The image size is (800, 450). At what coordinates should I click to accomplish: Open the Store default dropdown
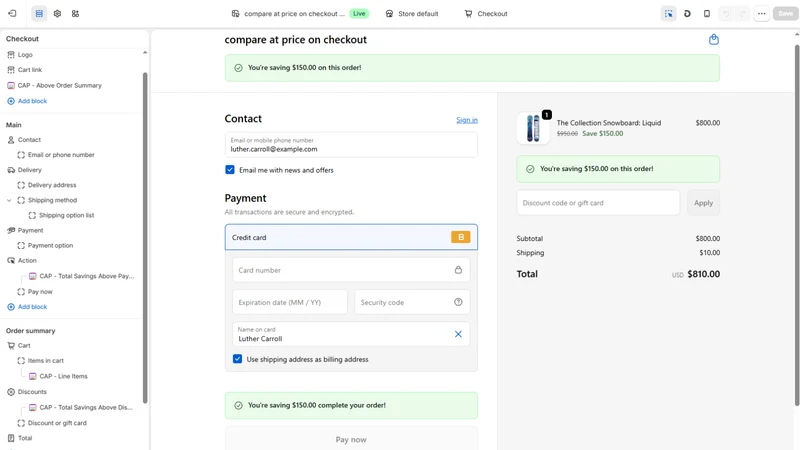point(412,14)
